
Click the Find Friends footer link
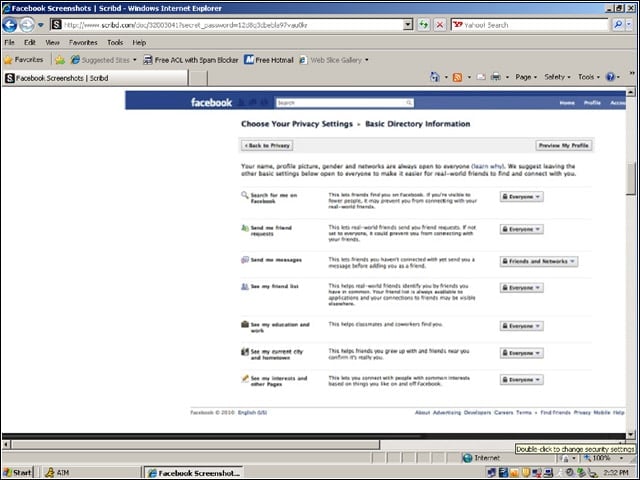[x=555, y=413]
